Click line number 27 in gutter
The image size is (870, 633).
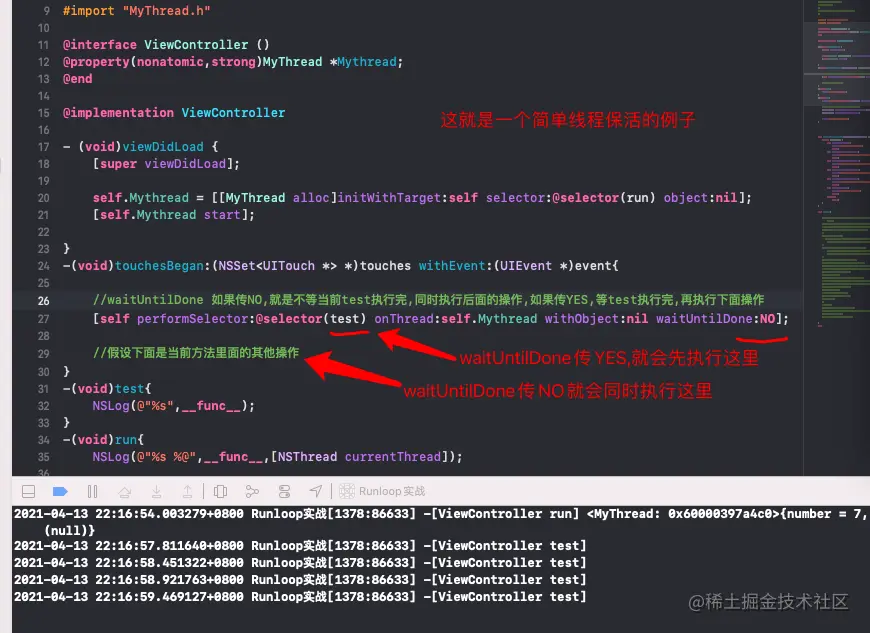pyautogui.click(x=43, y=319)
